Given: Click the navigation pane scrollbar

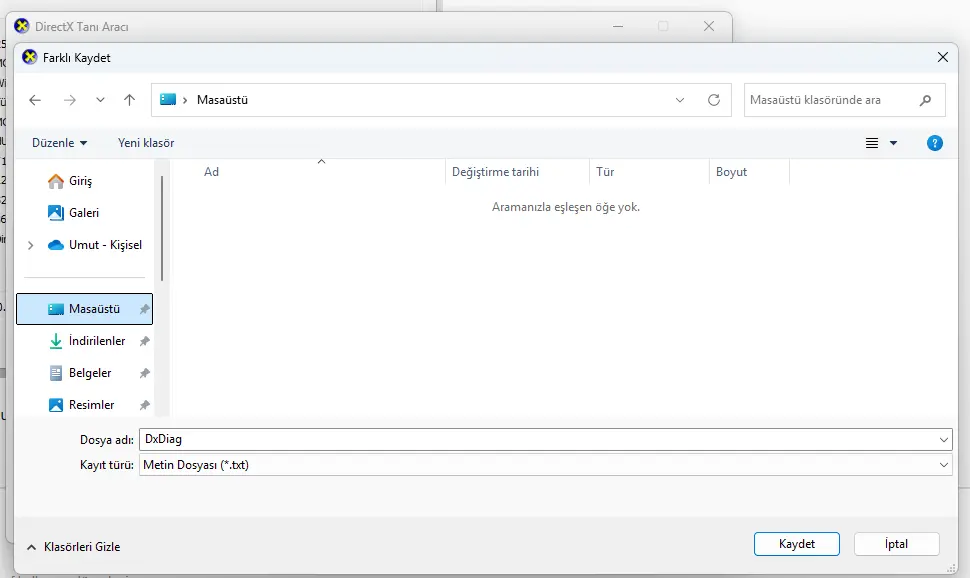Looking at the screenshot, I should click(x=162, y=229).
